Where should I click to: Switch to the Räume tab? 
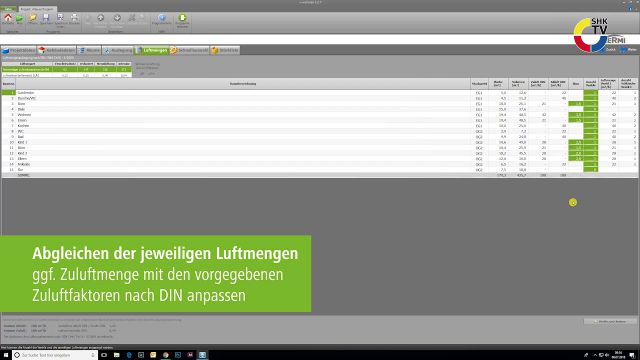tap(89, 50)
